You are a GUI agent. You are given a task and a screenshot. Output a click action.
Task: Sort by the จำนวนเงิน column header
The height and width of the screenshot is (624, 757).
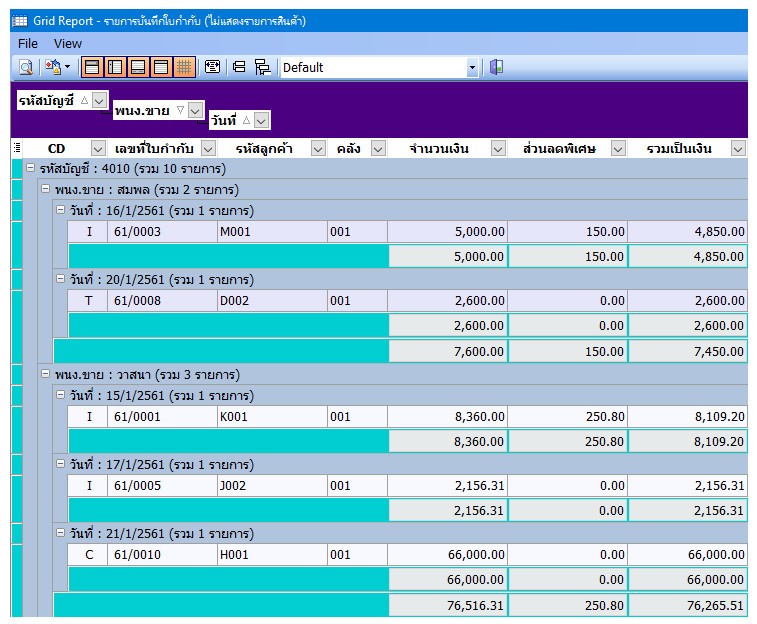click(x=439, y=148)
